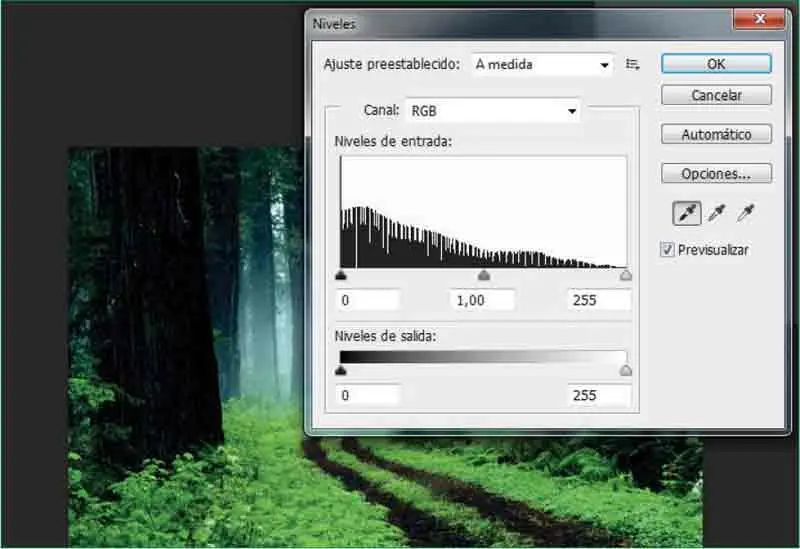The width and height of the screenshot is (800, 549).
Task: Click the input highlights white slider
Action: click(626, 275)
